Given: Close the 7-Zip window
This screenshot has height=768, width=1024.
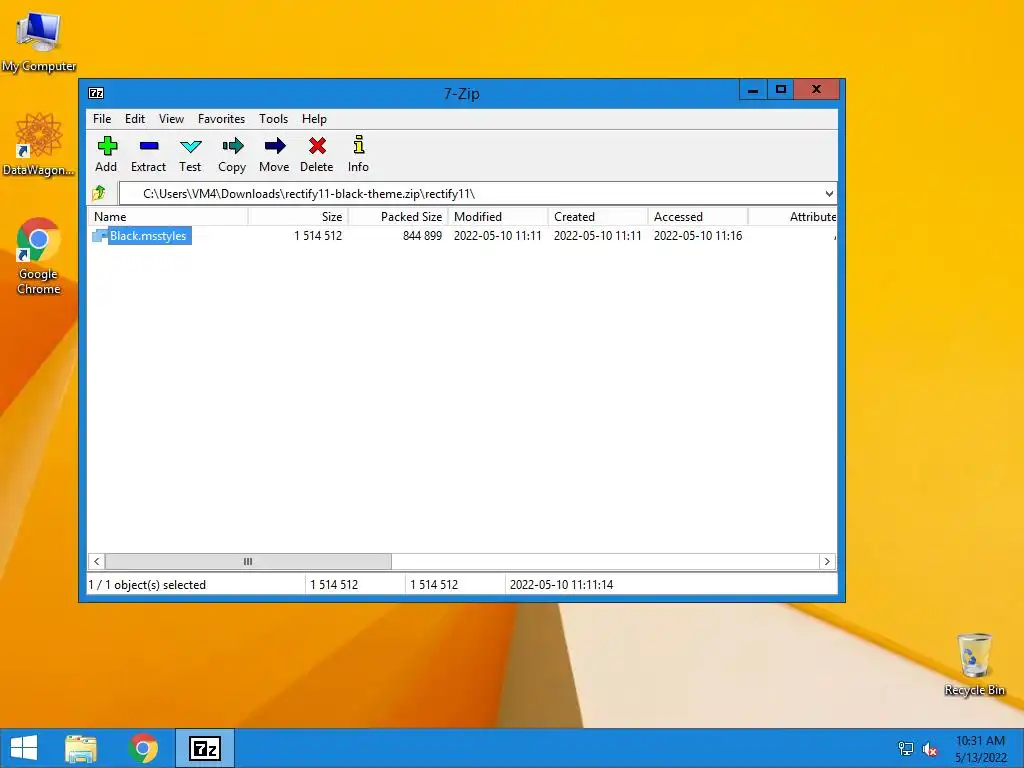Looking at the screenshot, I should [816, 90].
